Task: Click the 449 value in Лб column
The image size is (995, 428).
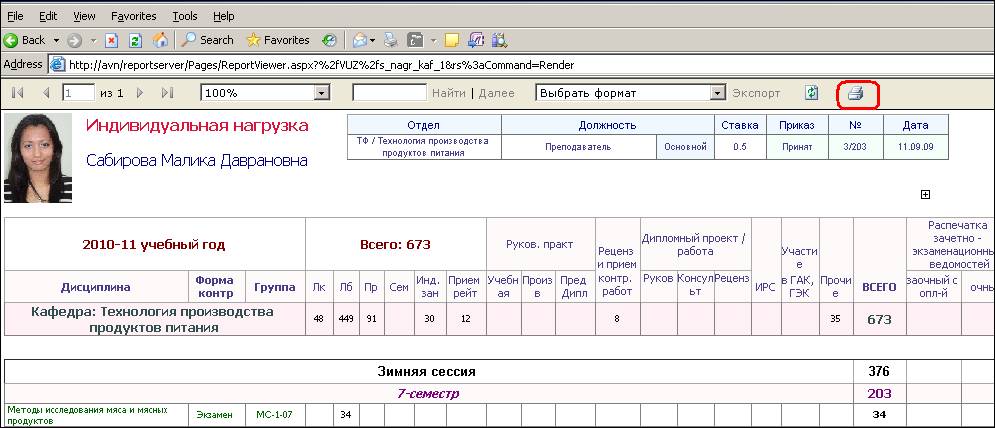Action: point(346,319)
